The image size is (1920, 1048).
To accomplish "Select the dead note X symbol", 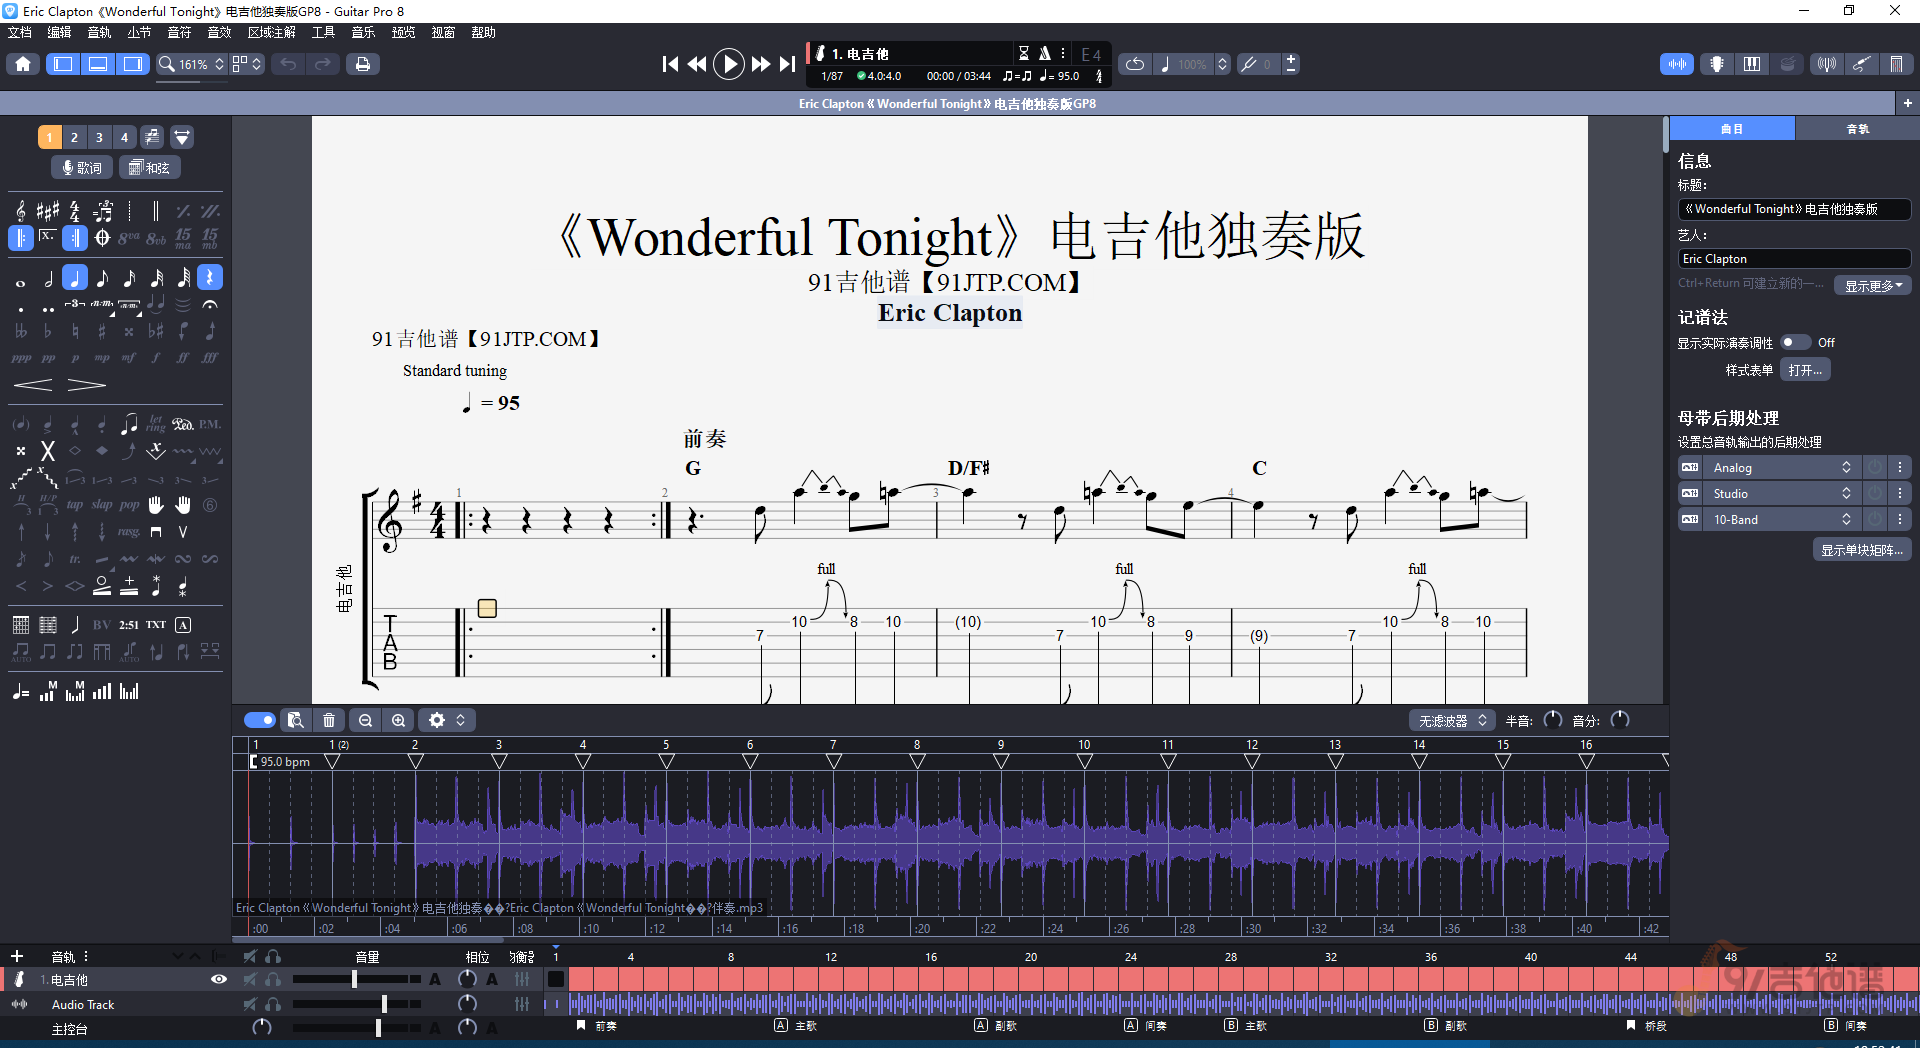I will [47, 451].
